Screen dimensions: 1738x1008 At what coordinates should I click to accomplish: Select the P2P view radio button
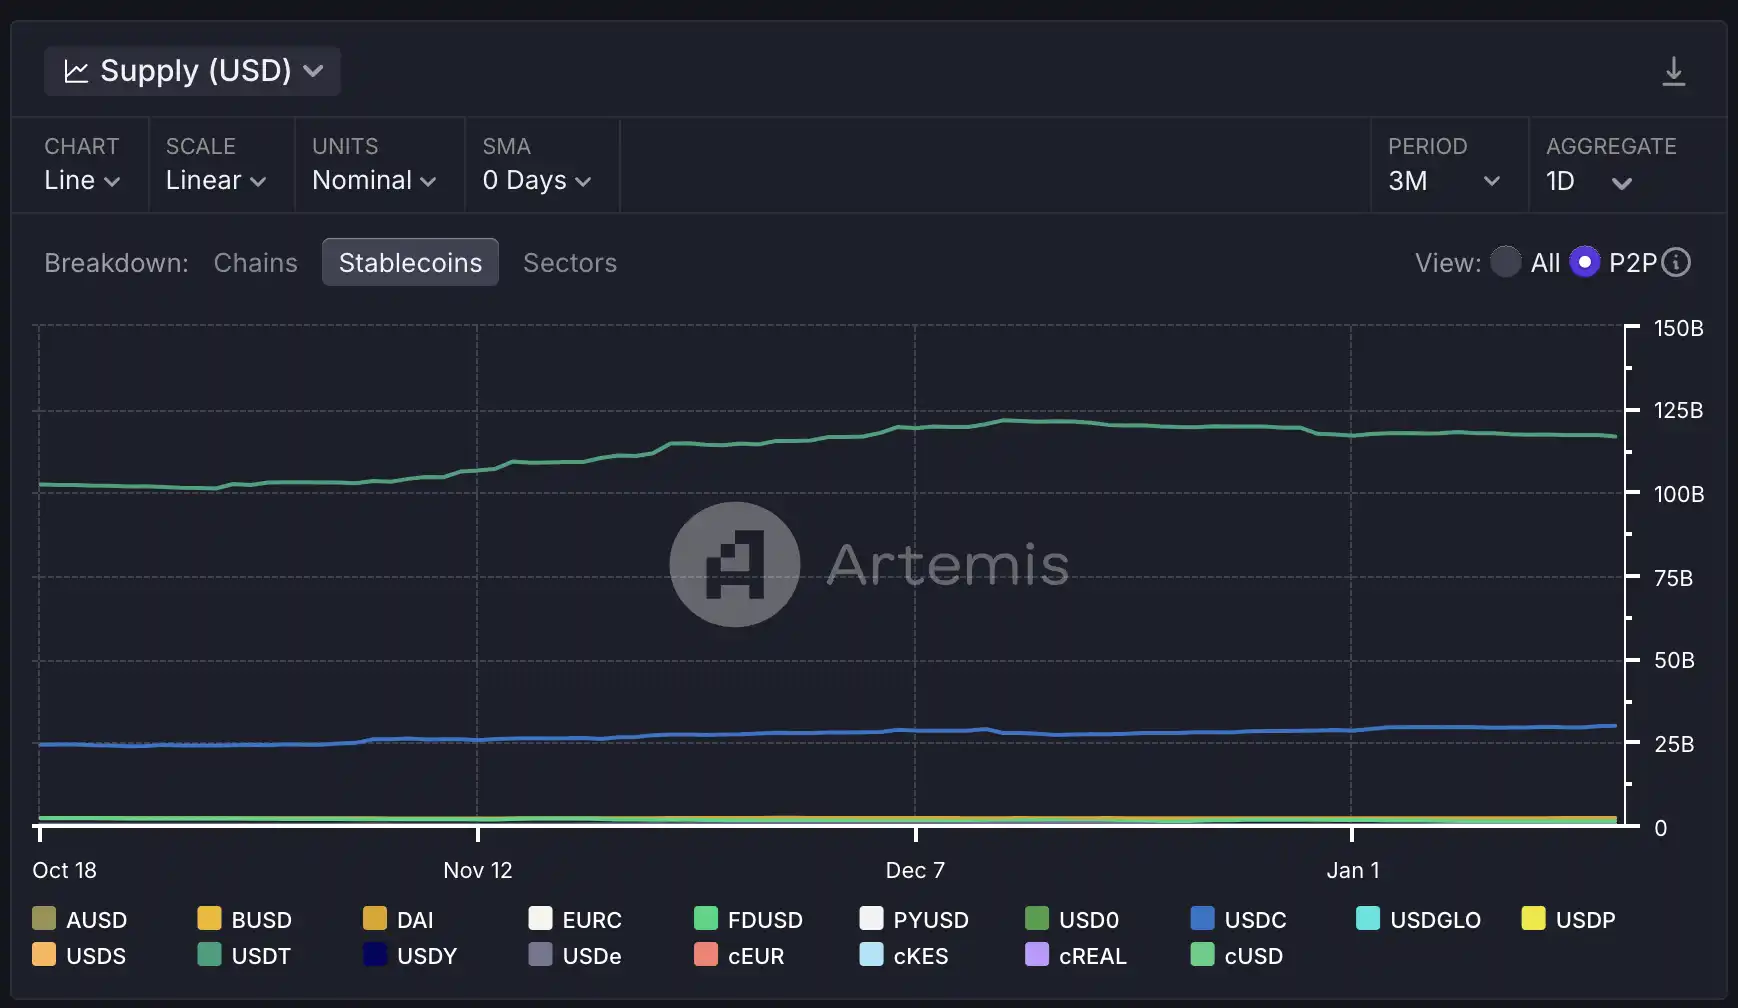tap(1584, 262)
